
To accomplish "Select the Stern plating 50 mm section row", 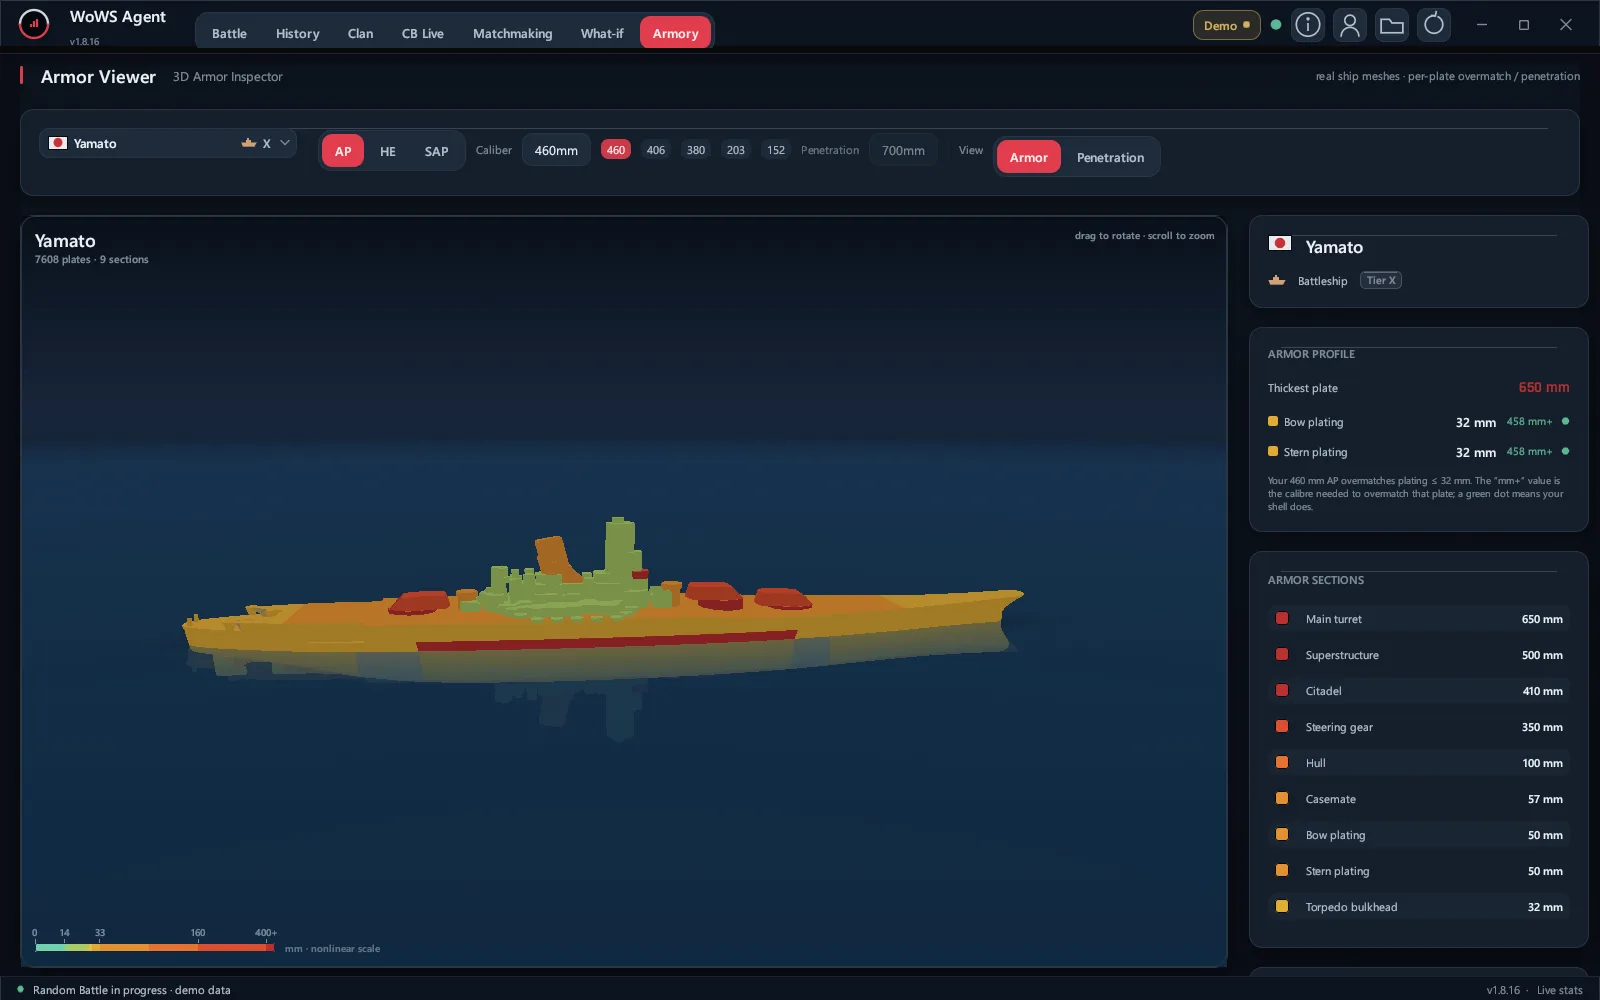I will pyautogui.click(x=1418, y=871).
